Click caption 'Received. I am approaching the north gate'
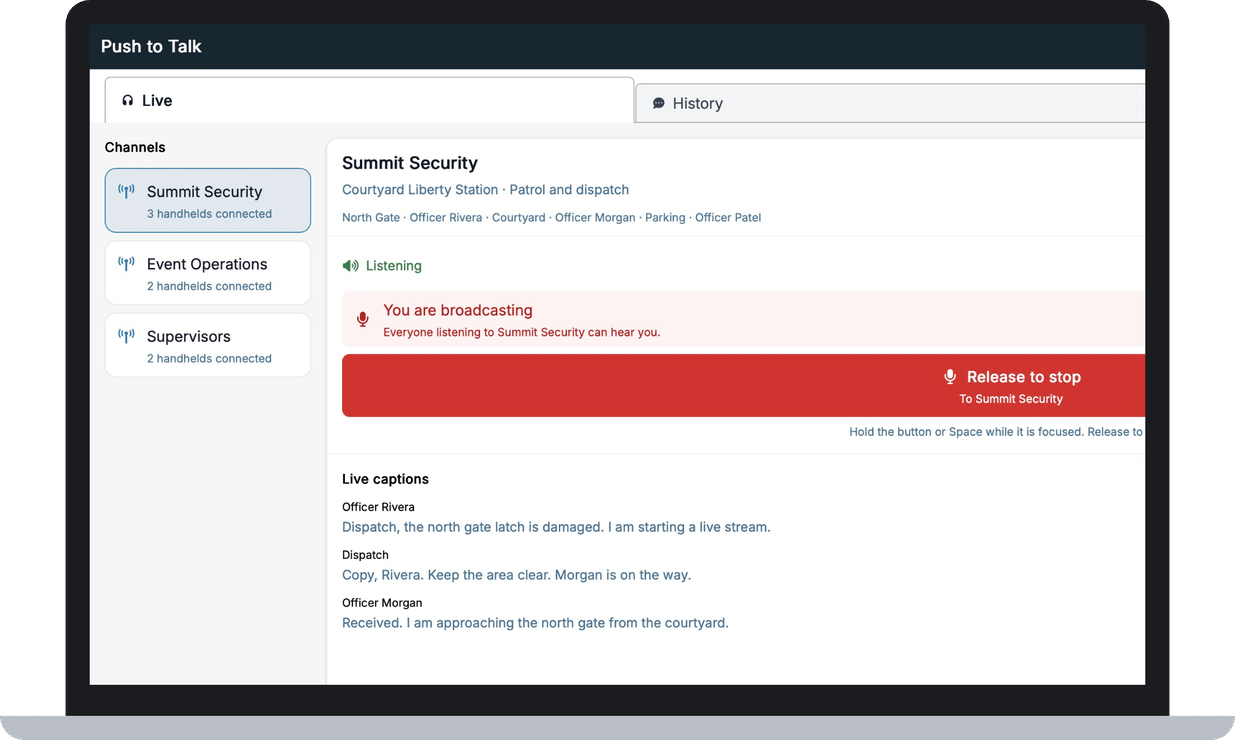 [535, 623]
